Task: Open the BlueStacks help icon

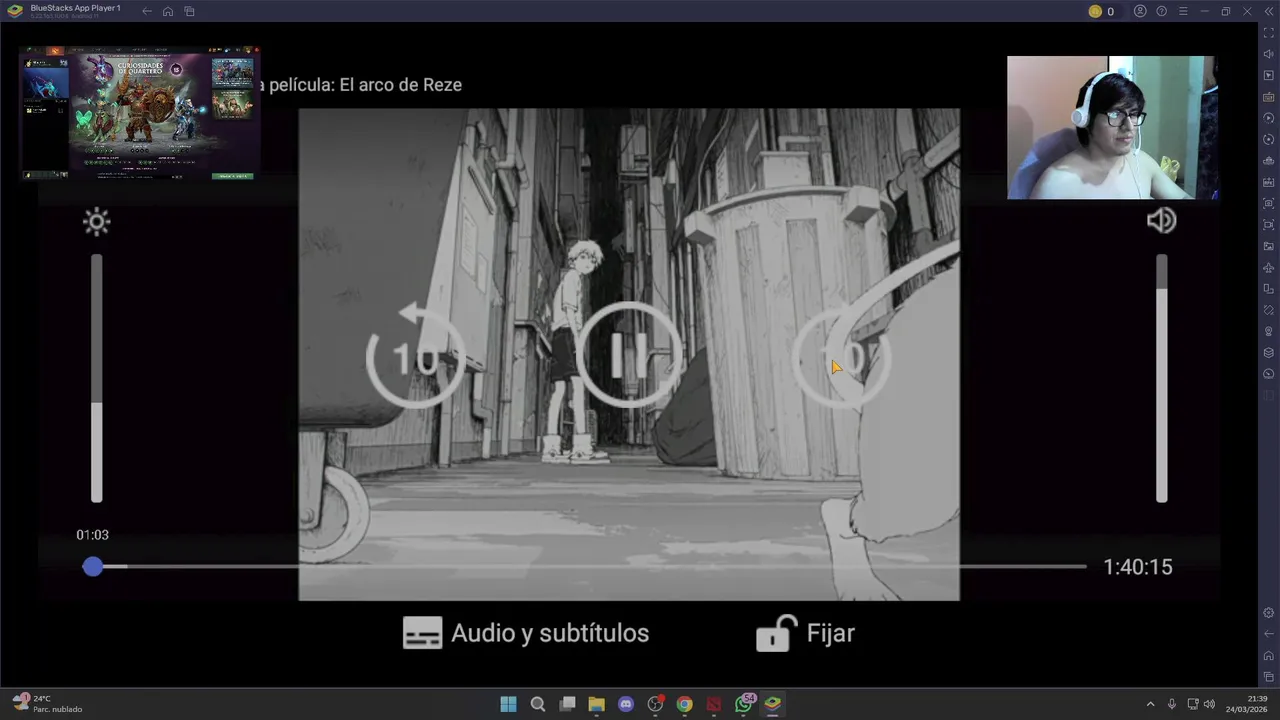Action: (x=1161, y=11)
